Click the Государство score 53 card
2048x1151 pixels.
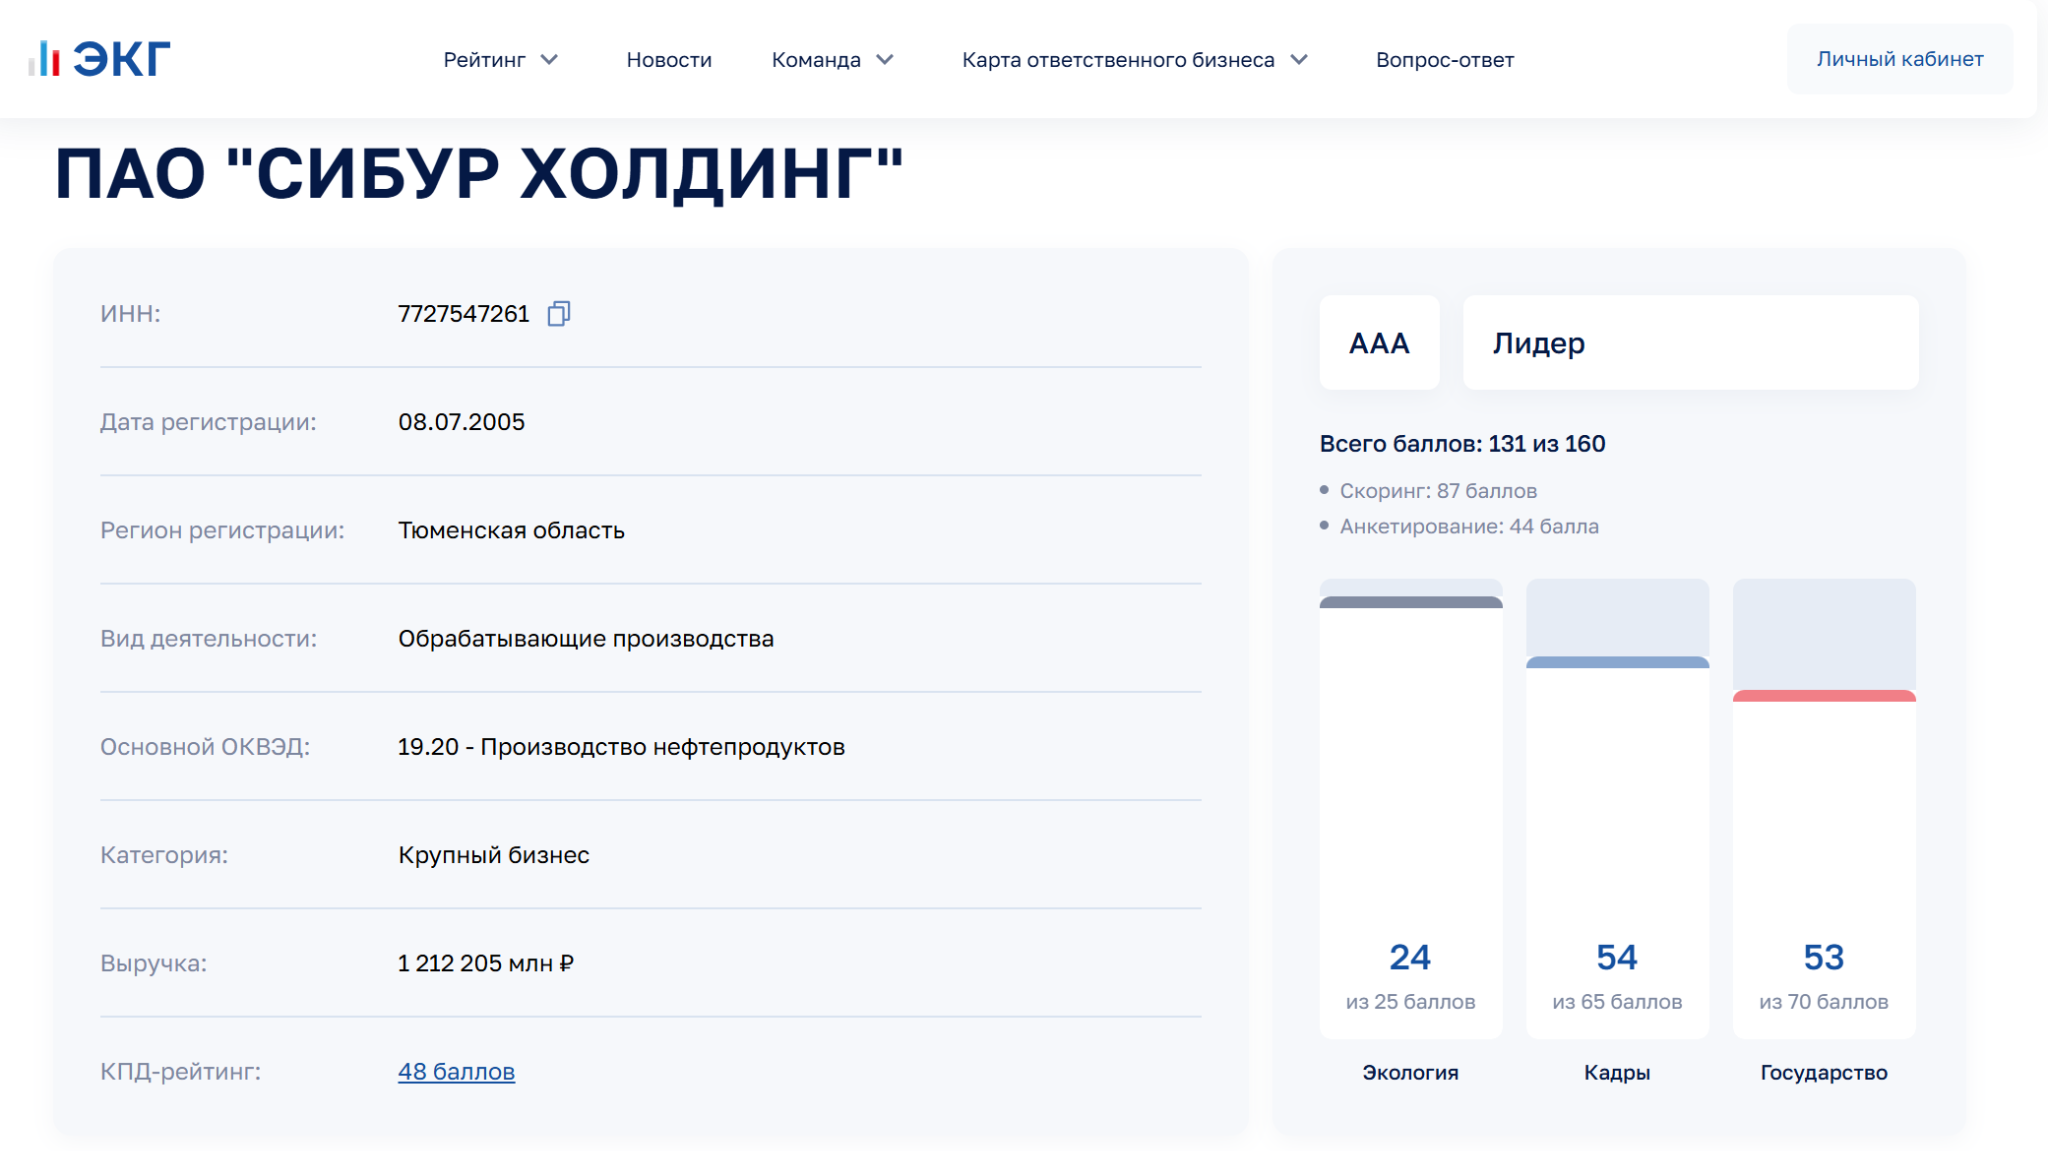click(1823, 958)
